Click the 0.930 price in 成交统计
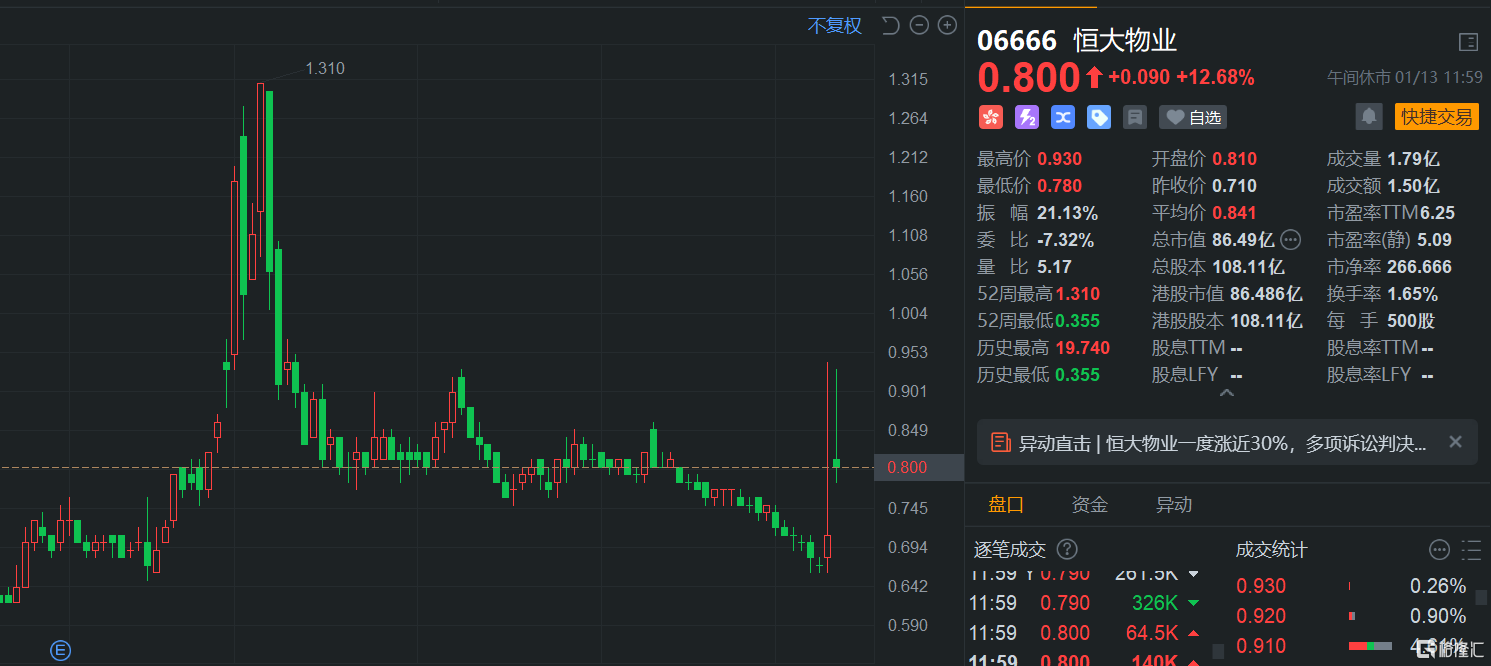The width and height of the screenshot is (1491, 666). pyautogui.click(x=1262, y=586)
